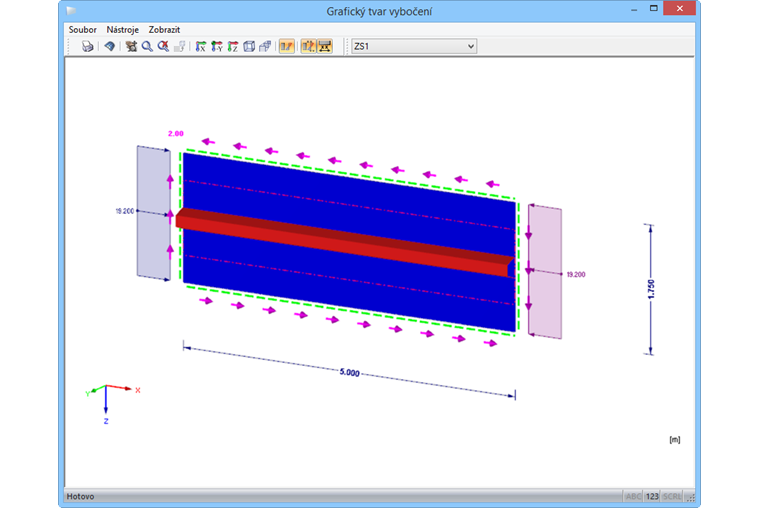Viewport: 760px width, 508px height.
Task: Click the 1.750 height dimension label
Action: coord(651,289)
